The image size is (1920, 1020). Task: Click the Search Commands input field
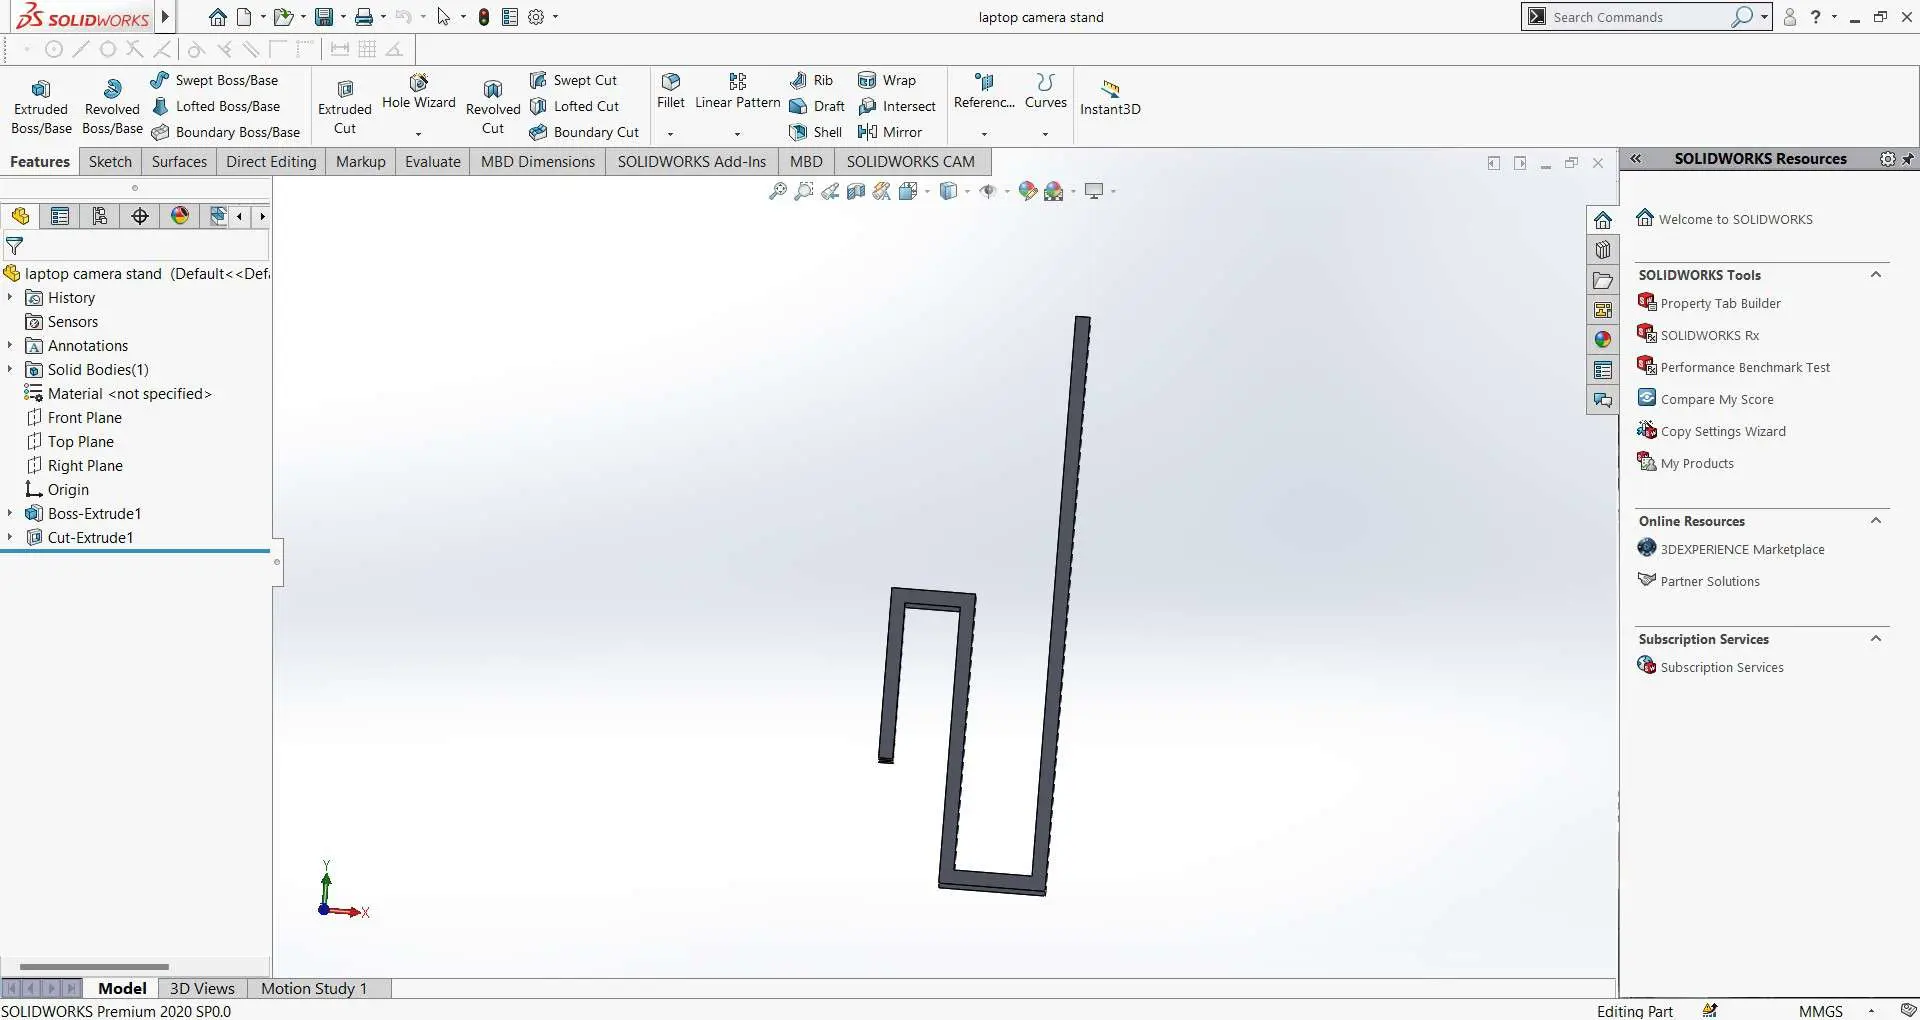pos(1638,17)
